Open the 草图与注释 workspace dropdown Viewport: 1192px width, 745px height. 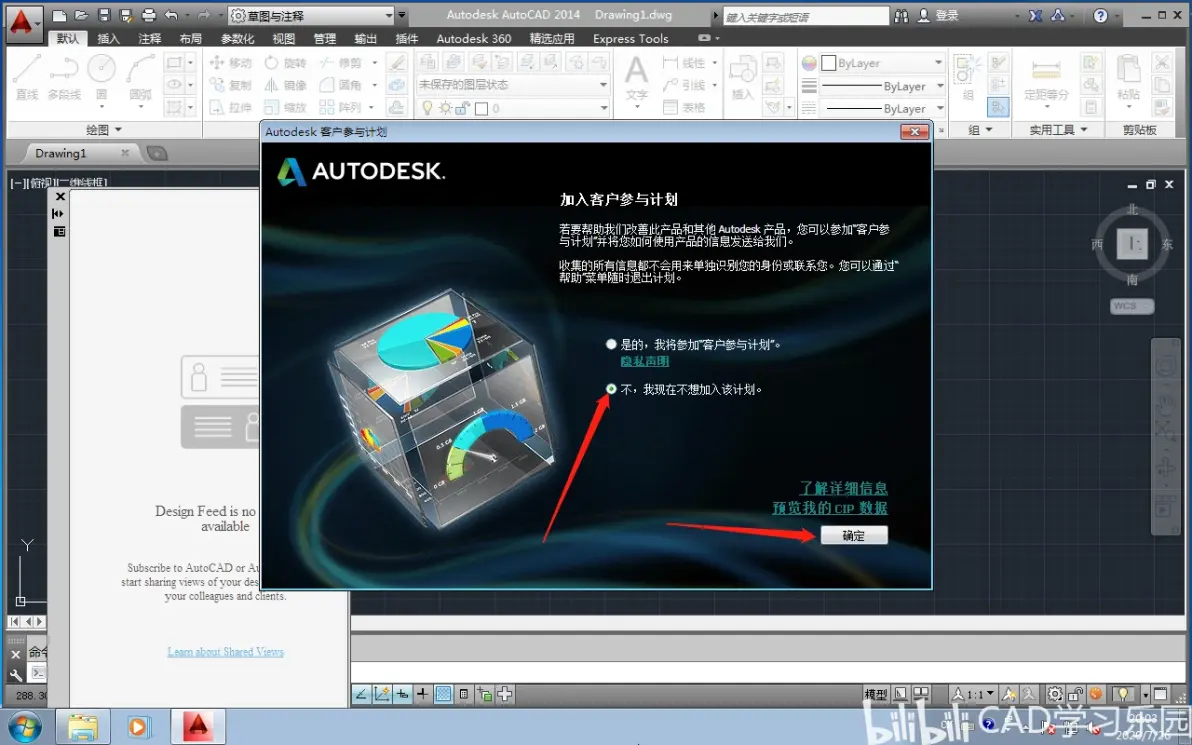[x=311, y=15]
